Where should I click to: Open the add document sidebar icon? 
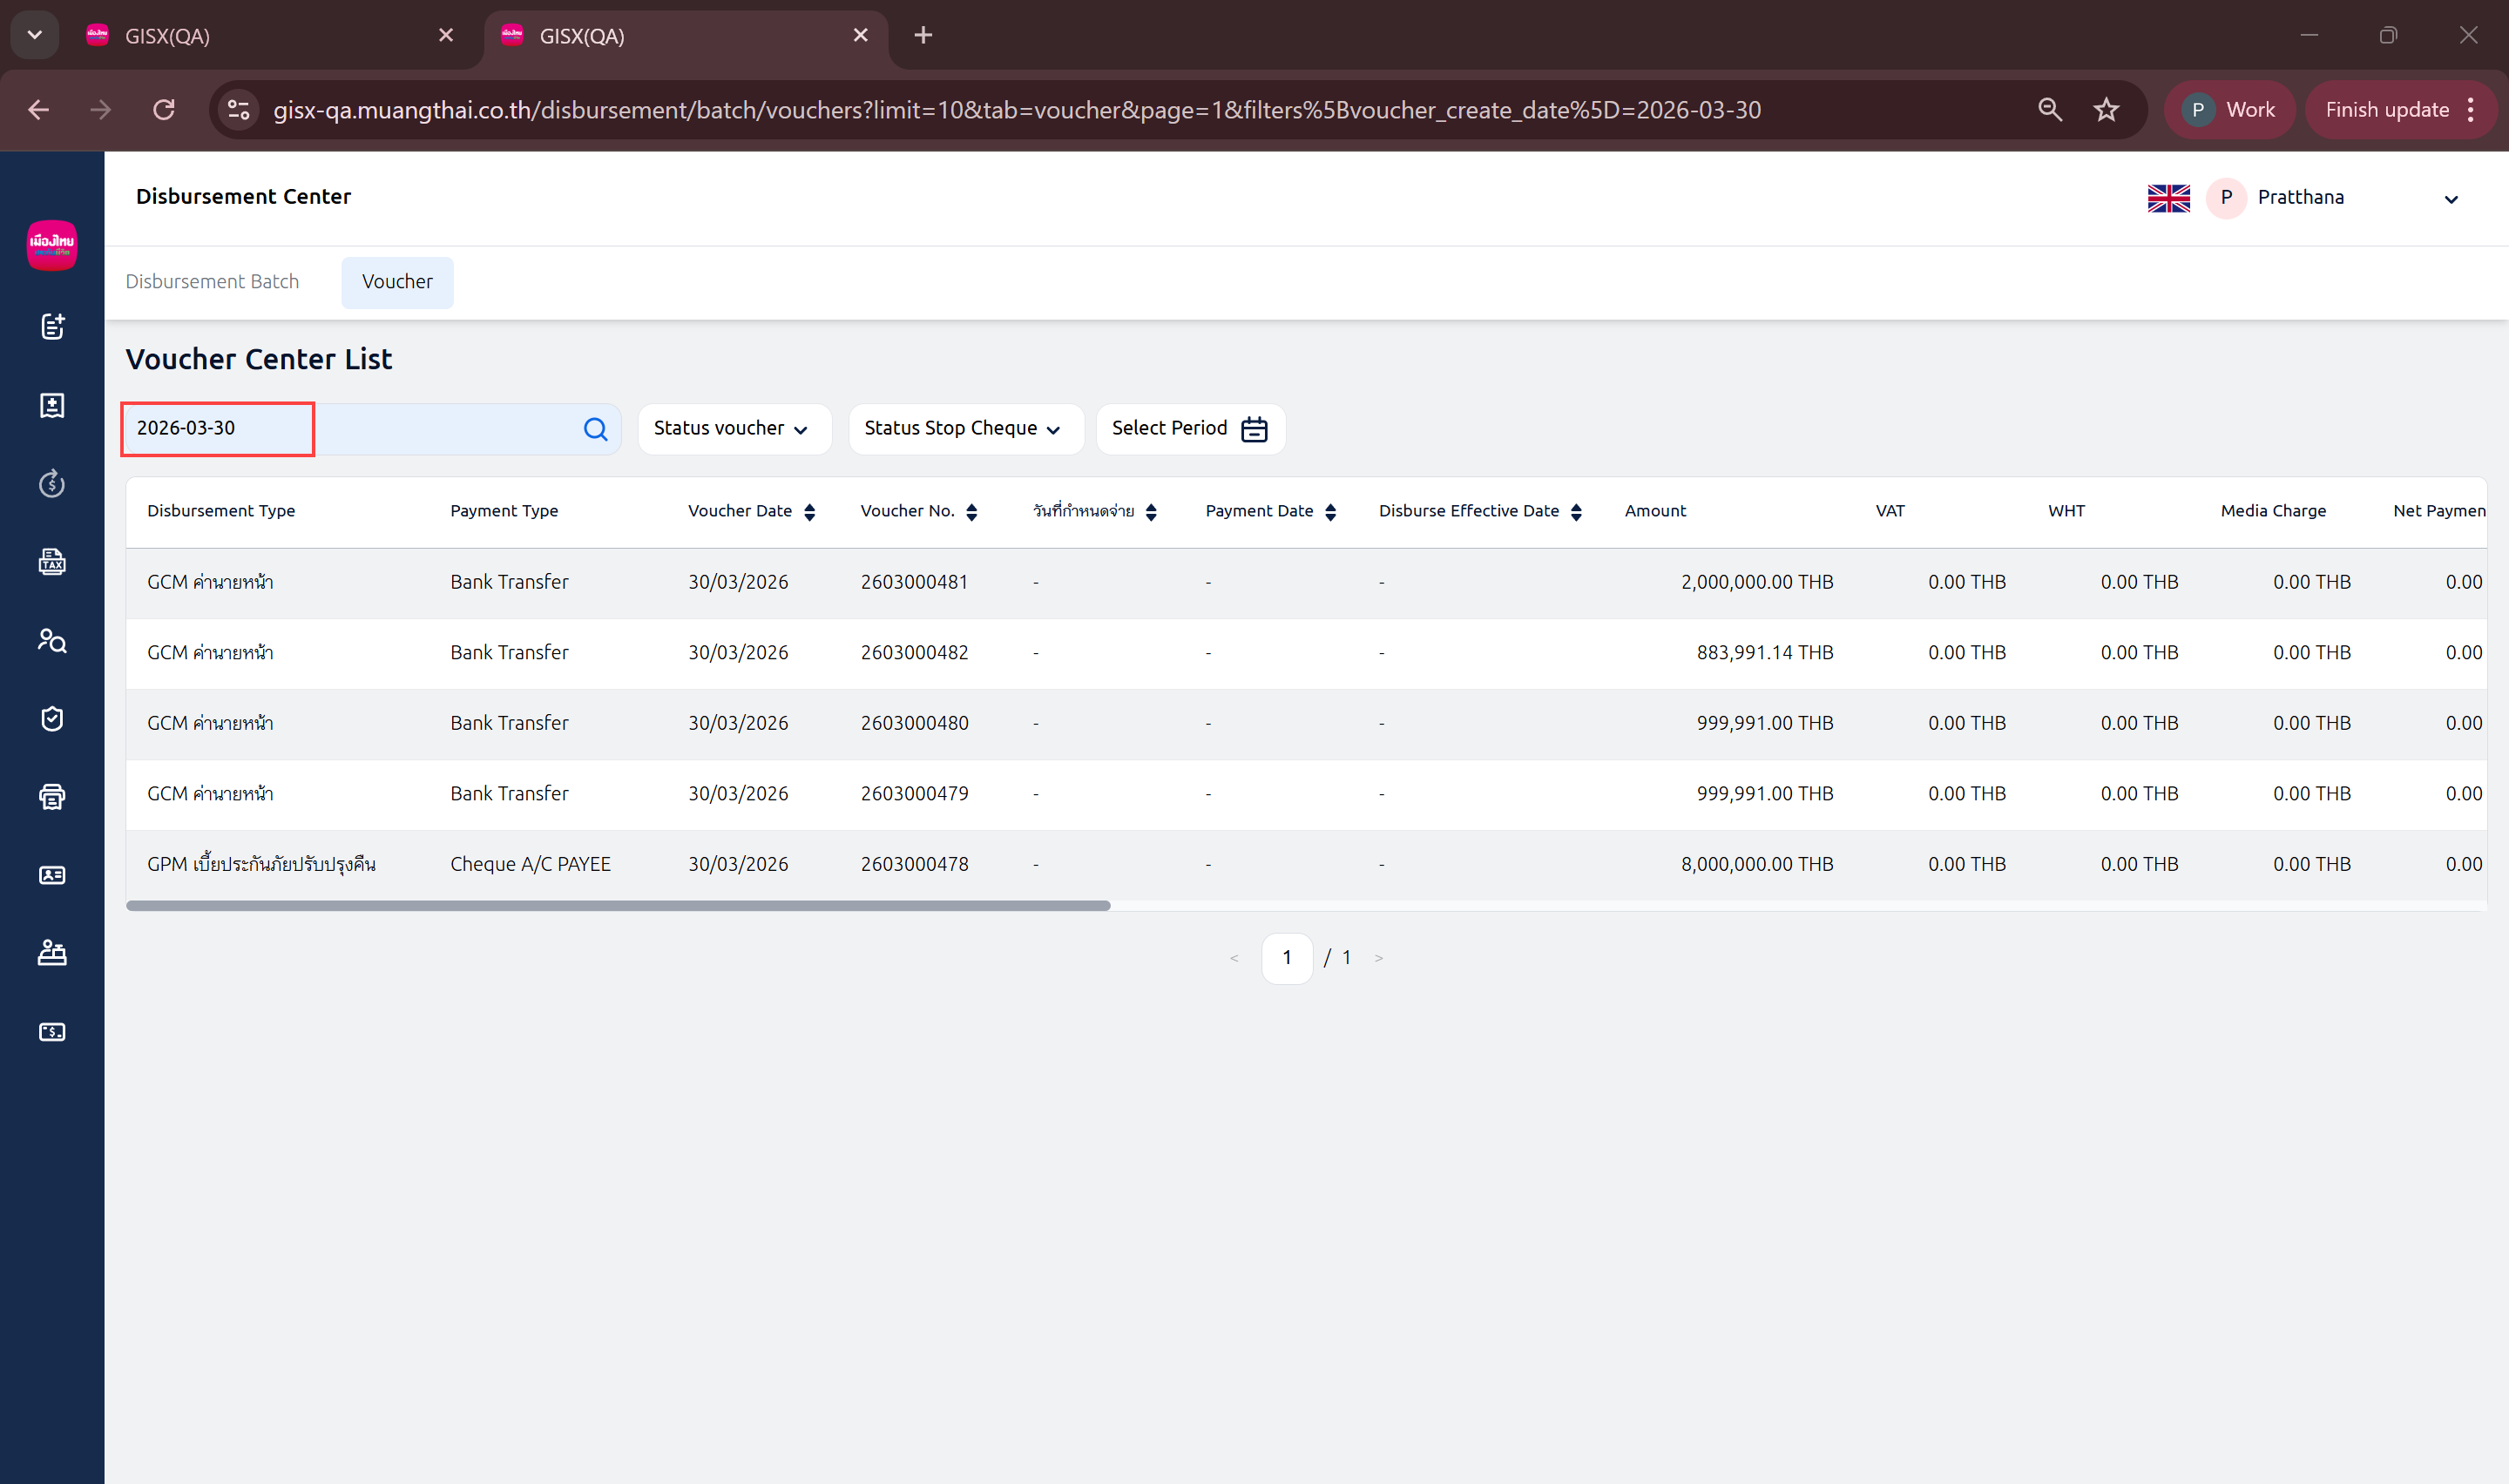52,327
